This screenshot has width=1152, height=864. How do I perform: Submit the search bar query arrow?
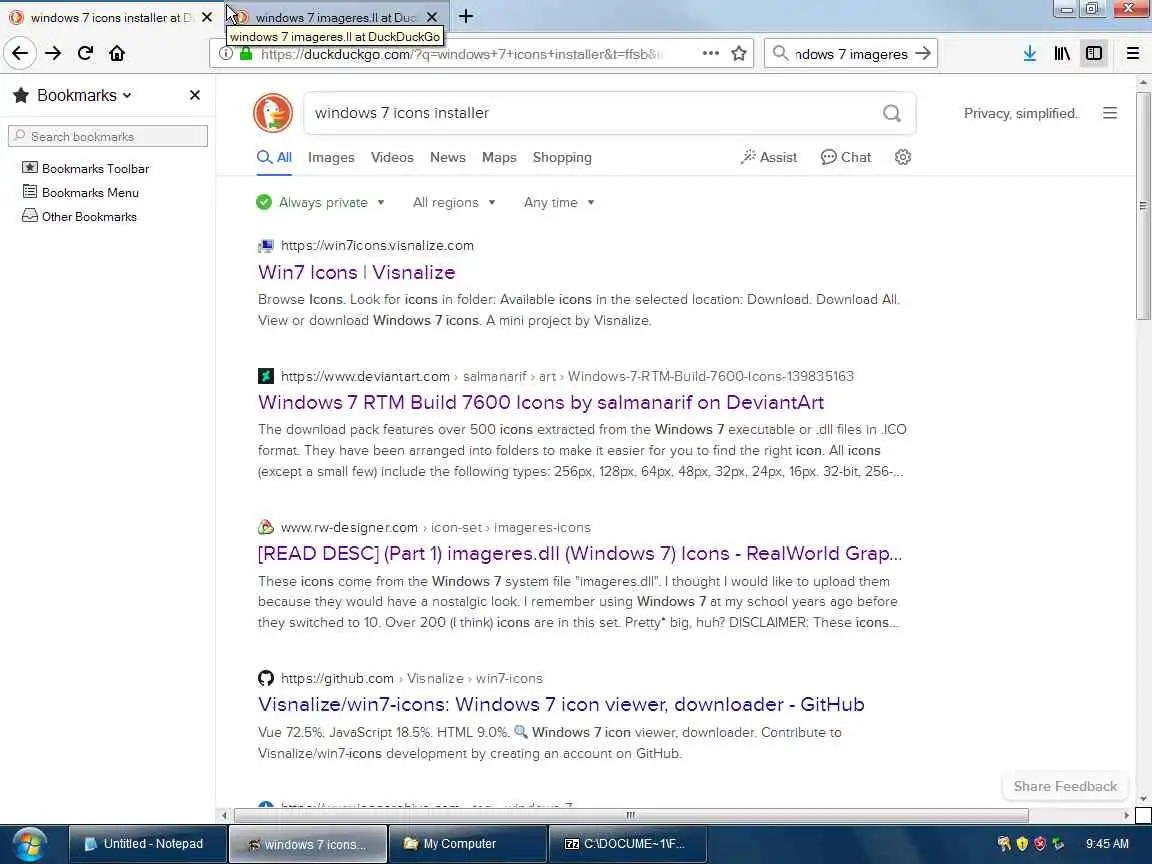(923, 53)
